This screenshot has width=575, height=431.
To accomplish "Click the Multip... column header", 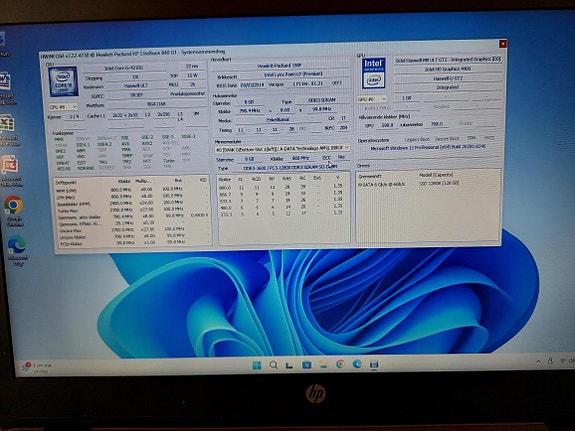I will tap(143, 181).
